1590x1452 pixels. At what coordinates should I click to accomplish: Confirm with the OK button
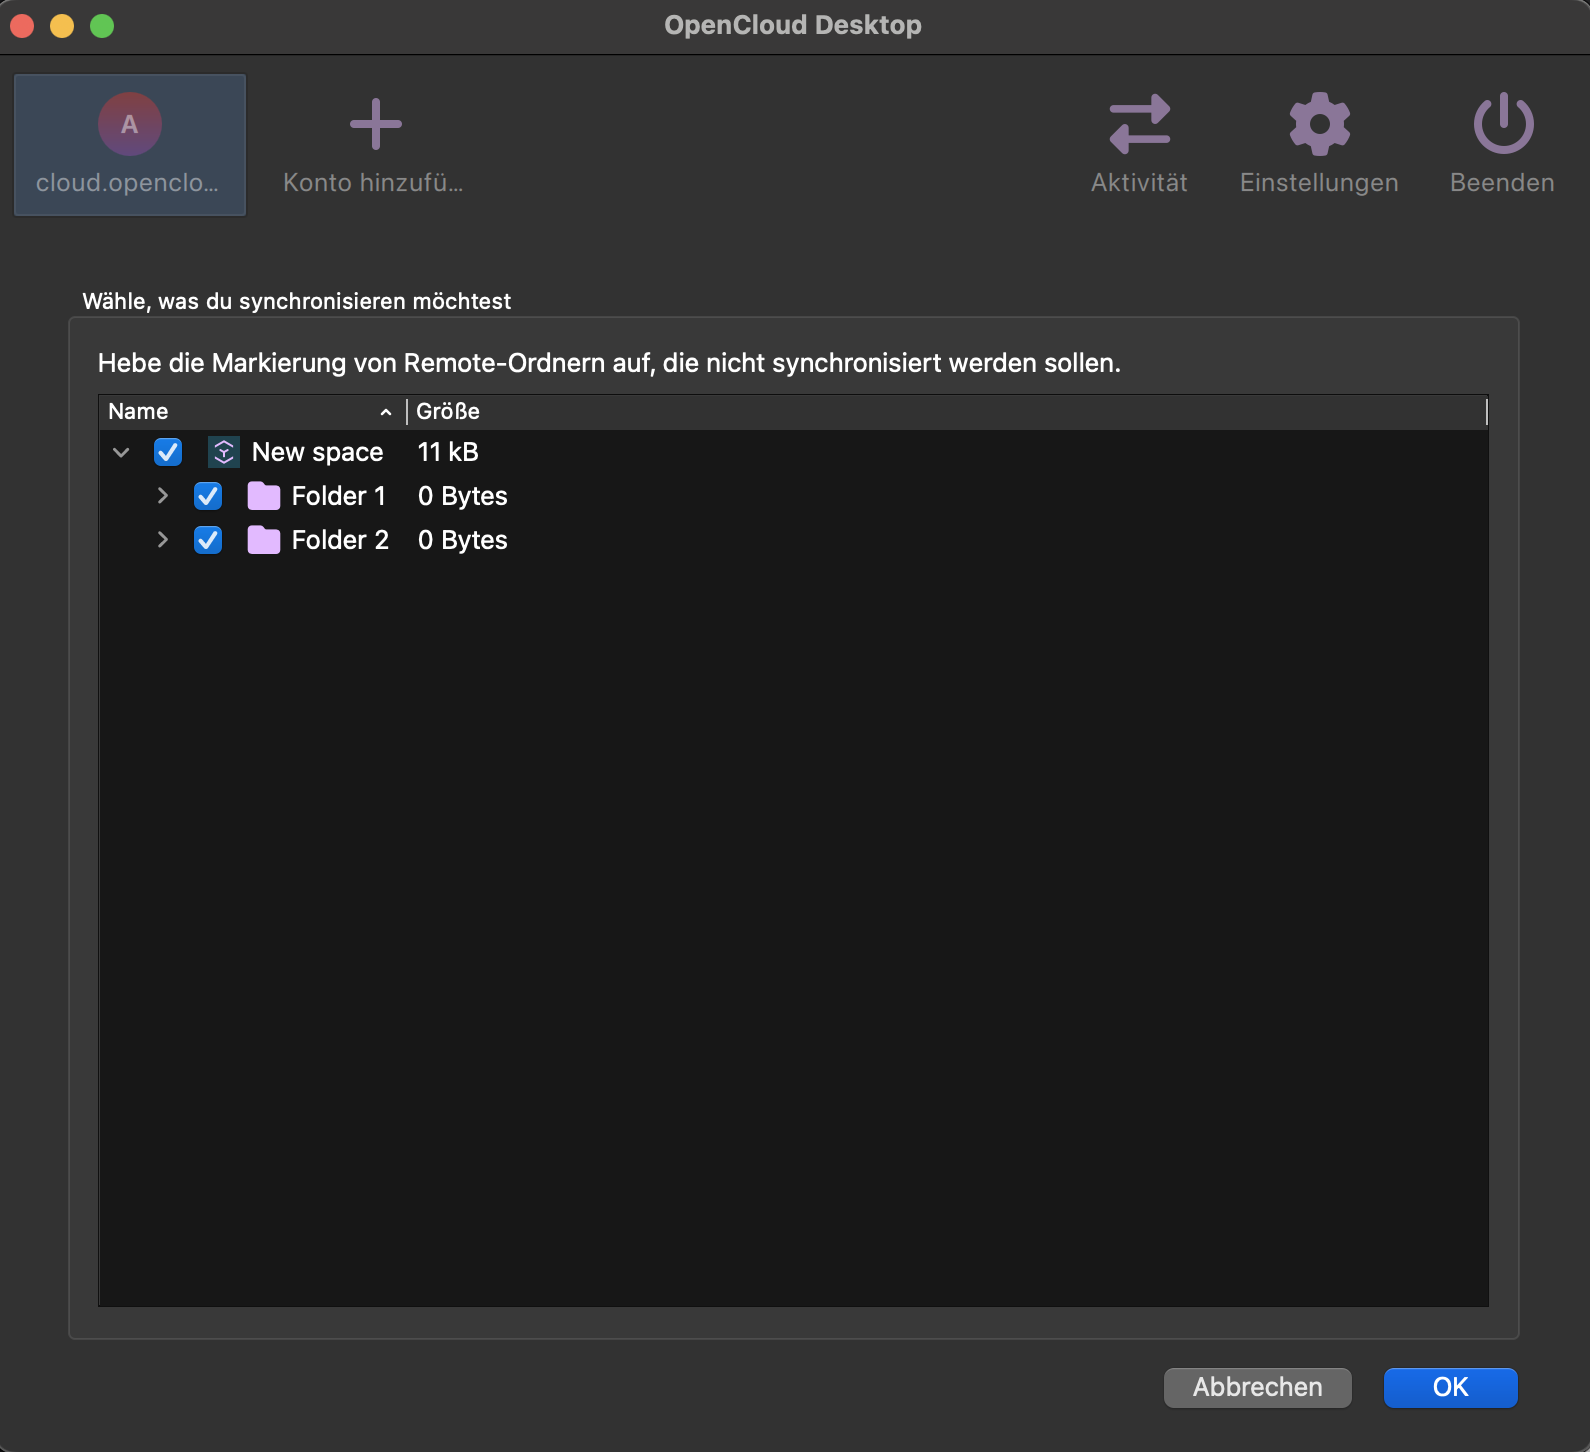pos(1451,1388)
